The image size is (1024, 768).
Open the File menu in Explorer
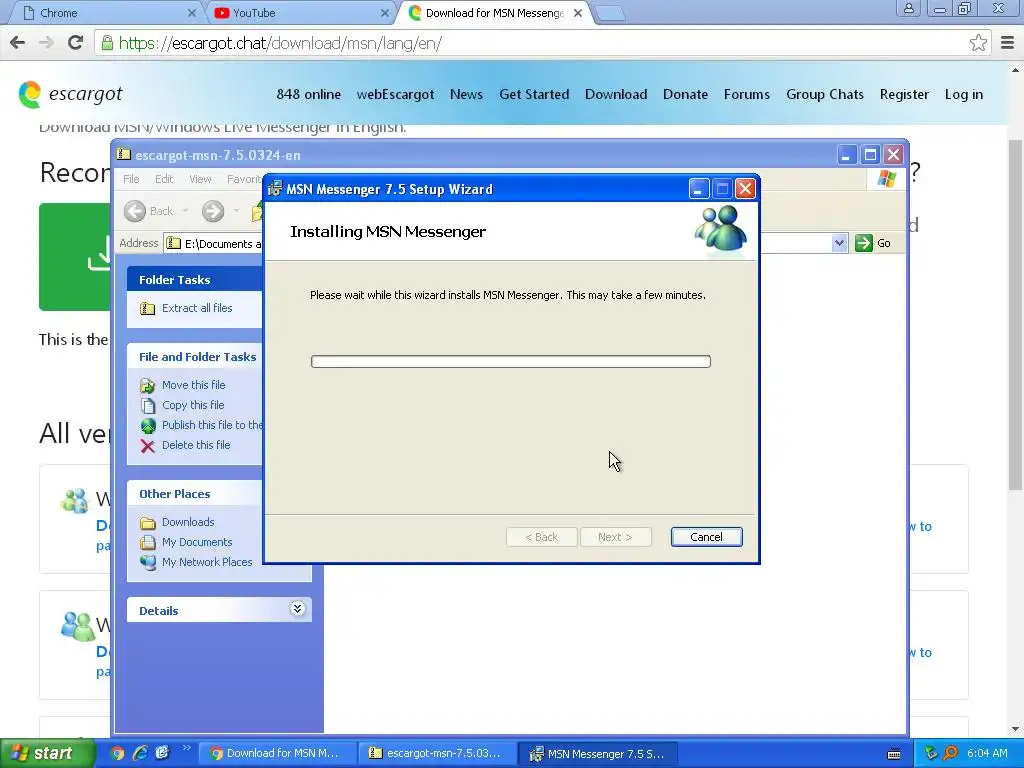131,179
